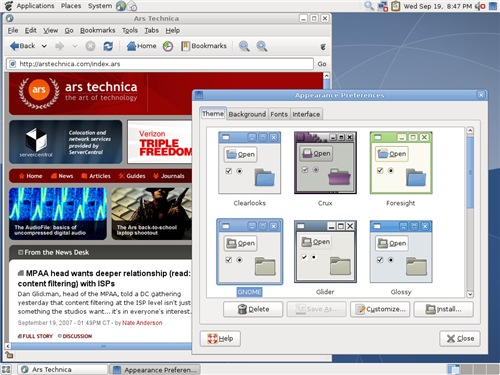
Task: Click the checkbox in Glossy theme preview
Action: tap(380, 260)
